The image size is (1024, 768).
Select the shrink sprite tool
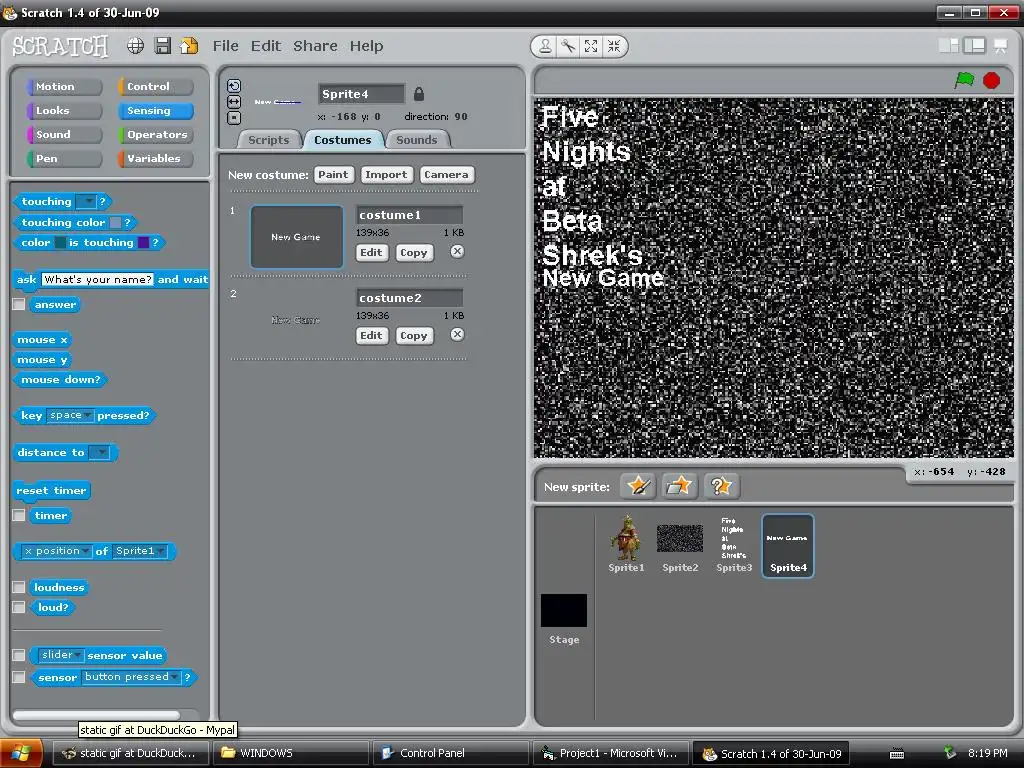(x=614, y=46)
